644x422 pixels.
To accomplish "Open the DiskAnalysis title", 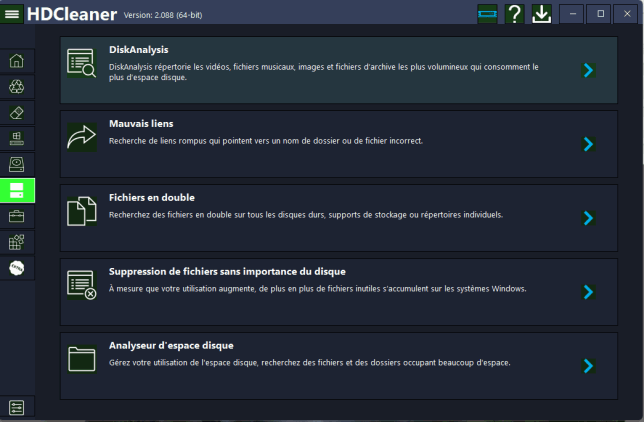I will tap(138, 50).
